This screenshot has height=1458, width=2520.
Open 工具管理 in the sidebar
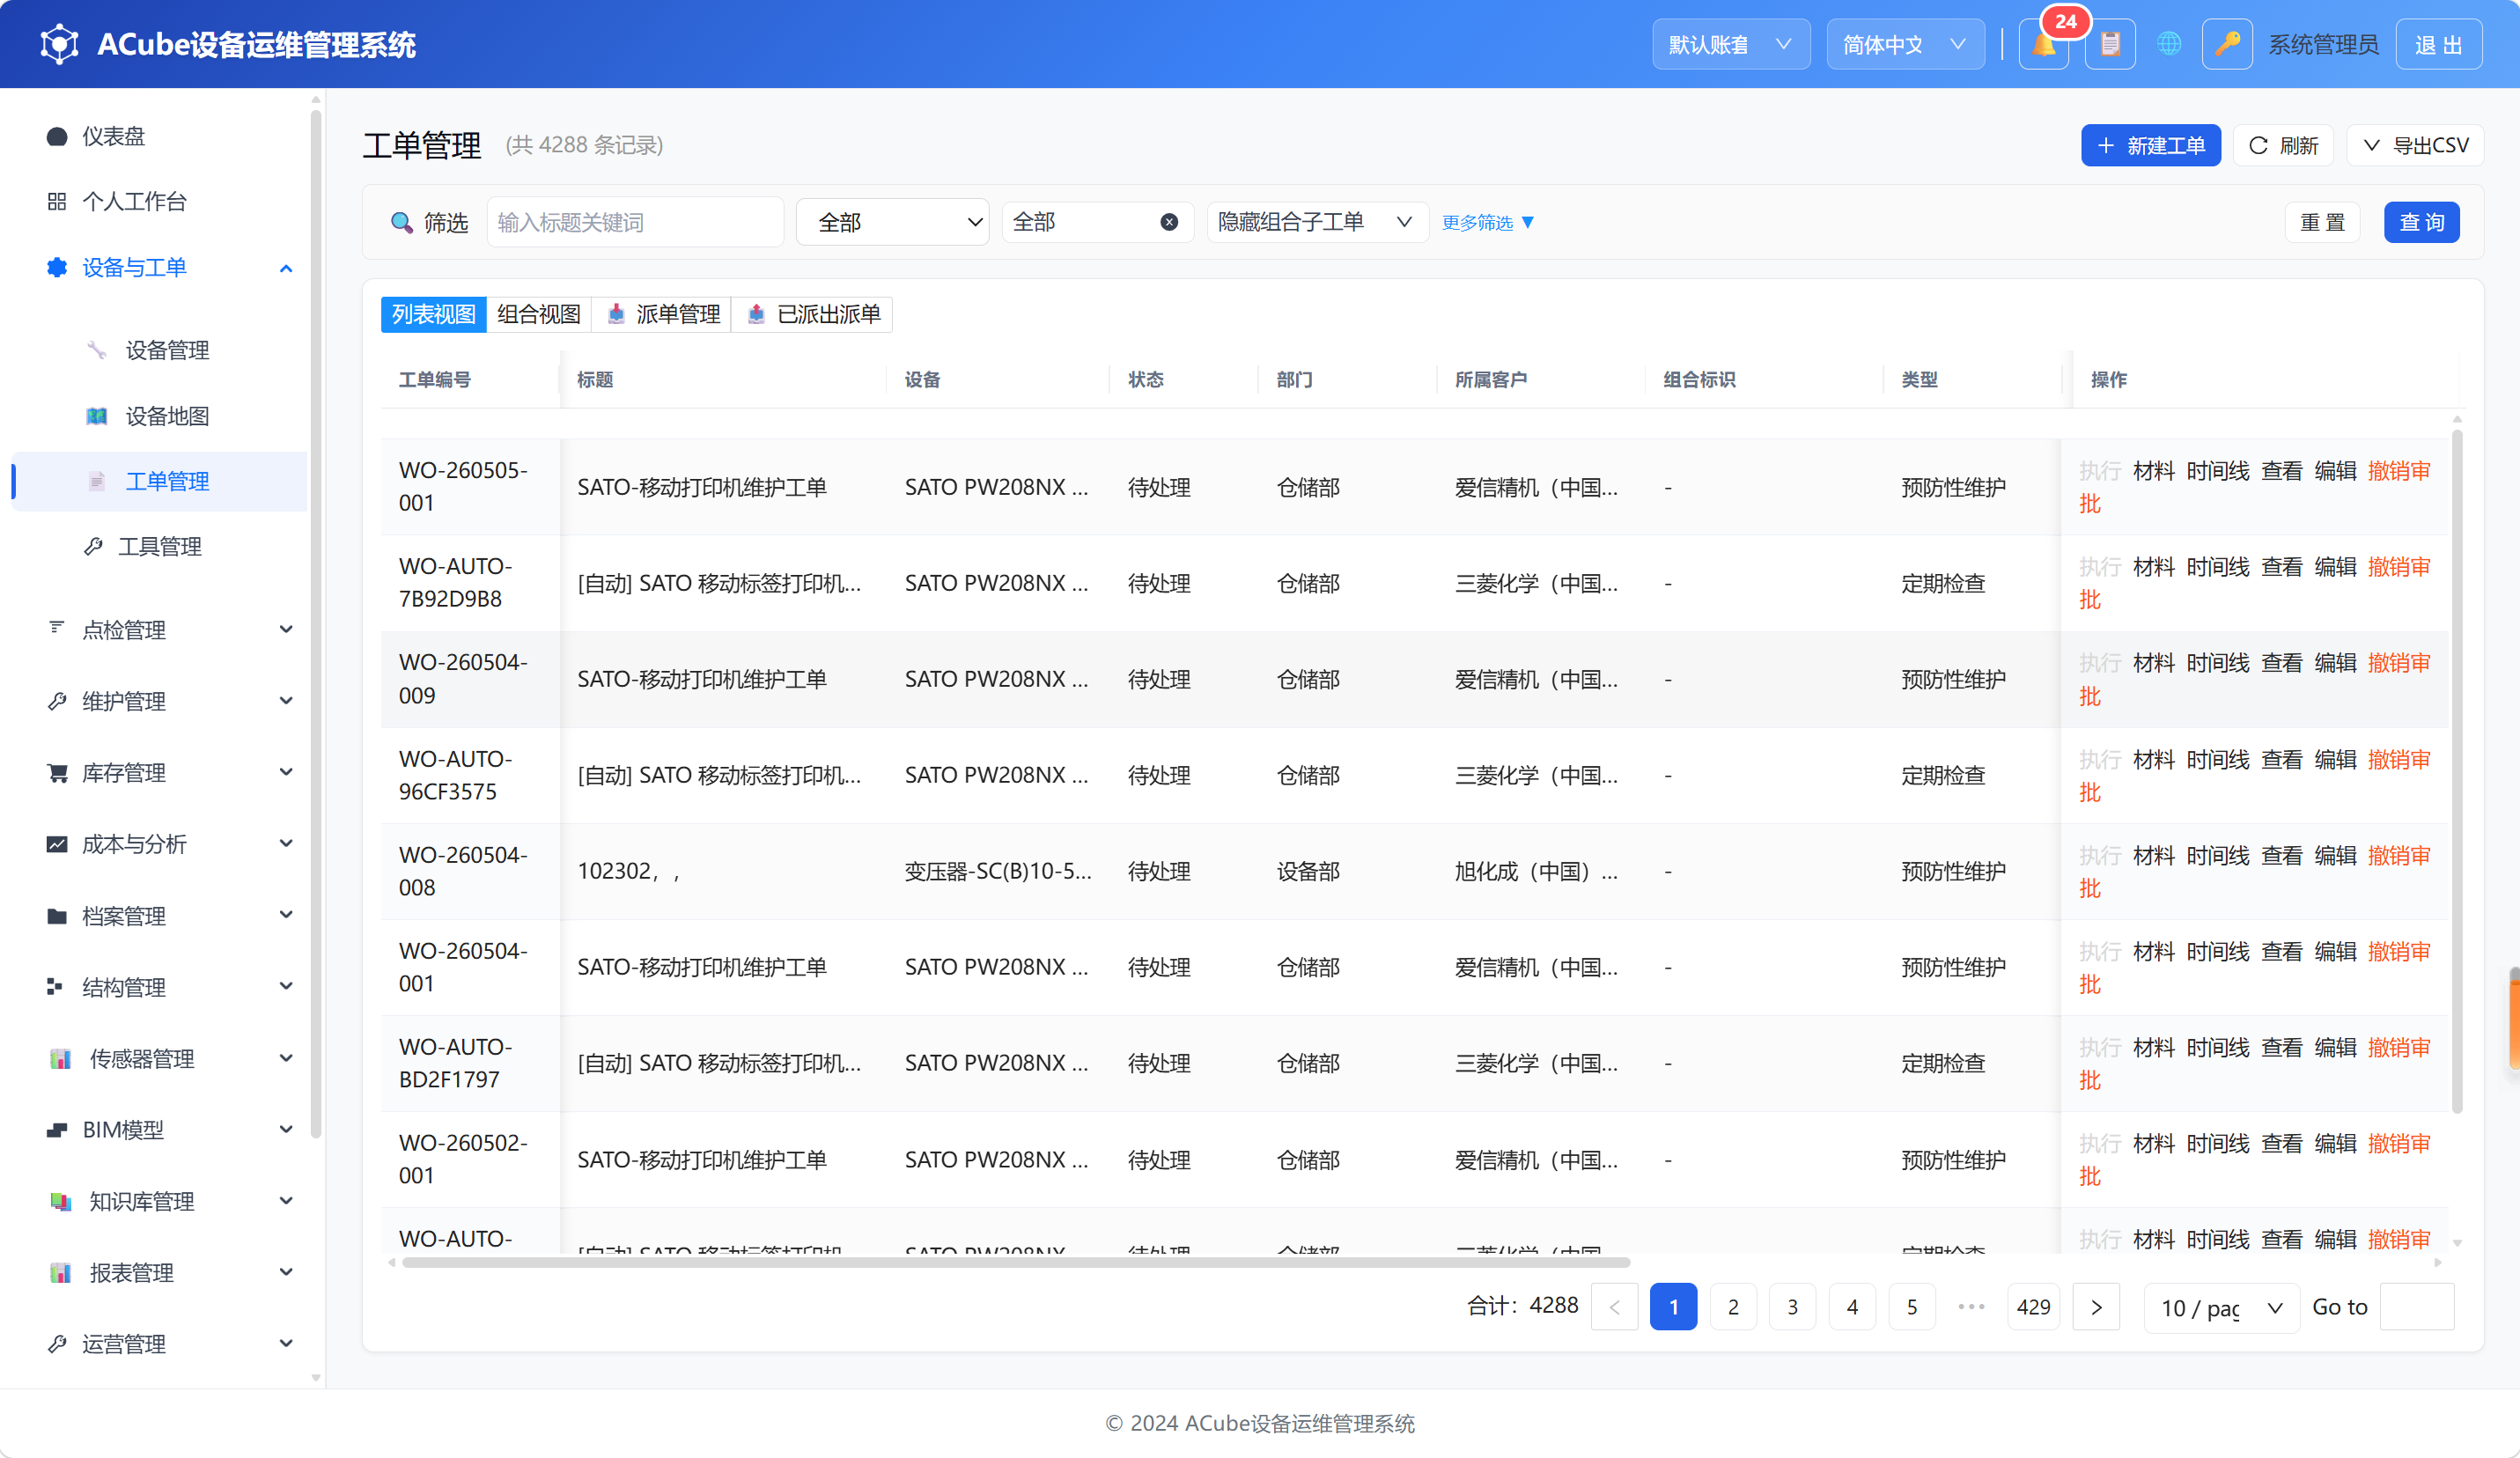160,546
